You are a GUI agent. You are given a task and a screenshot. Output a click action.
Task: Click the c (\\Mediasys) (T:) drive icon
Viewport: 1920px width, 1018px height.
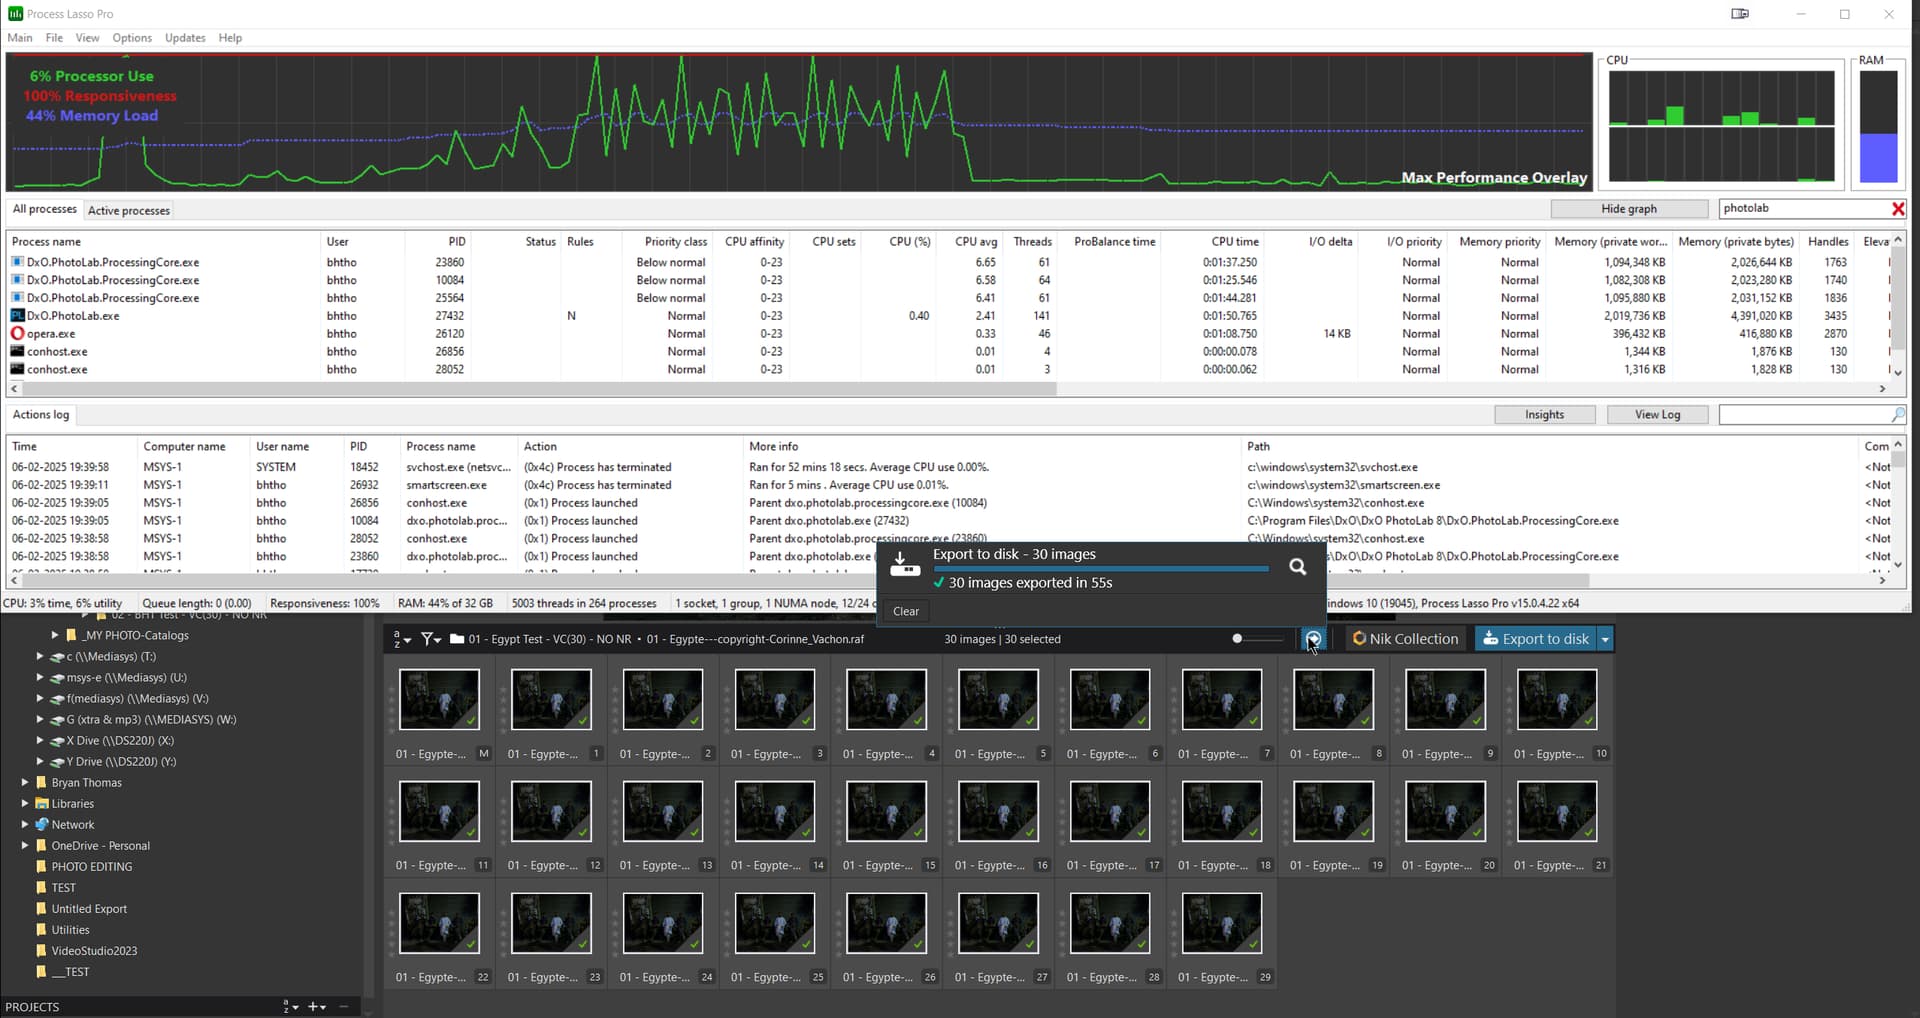(x=57, y=657)
